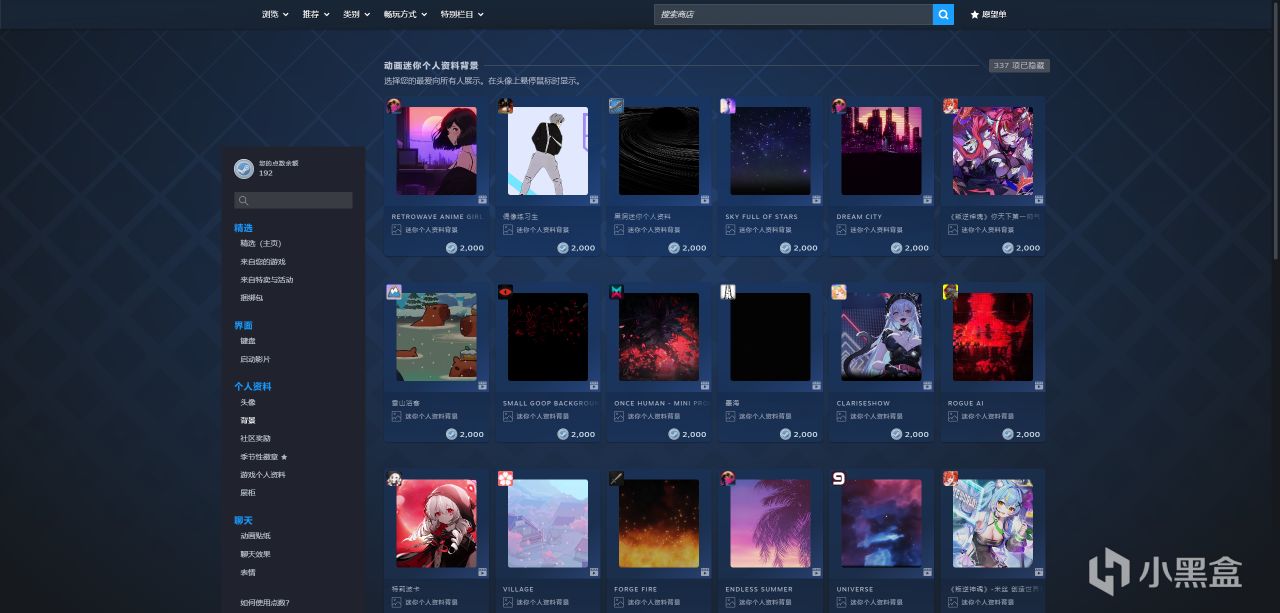
Task: Open 表情 category in sidebar
Action: 247,572
